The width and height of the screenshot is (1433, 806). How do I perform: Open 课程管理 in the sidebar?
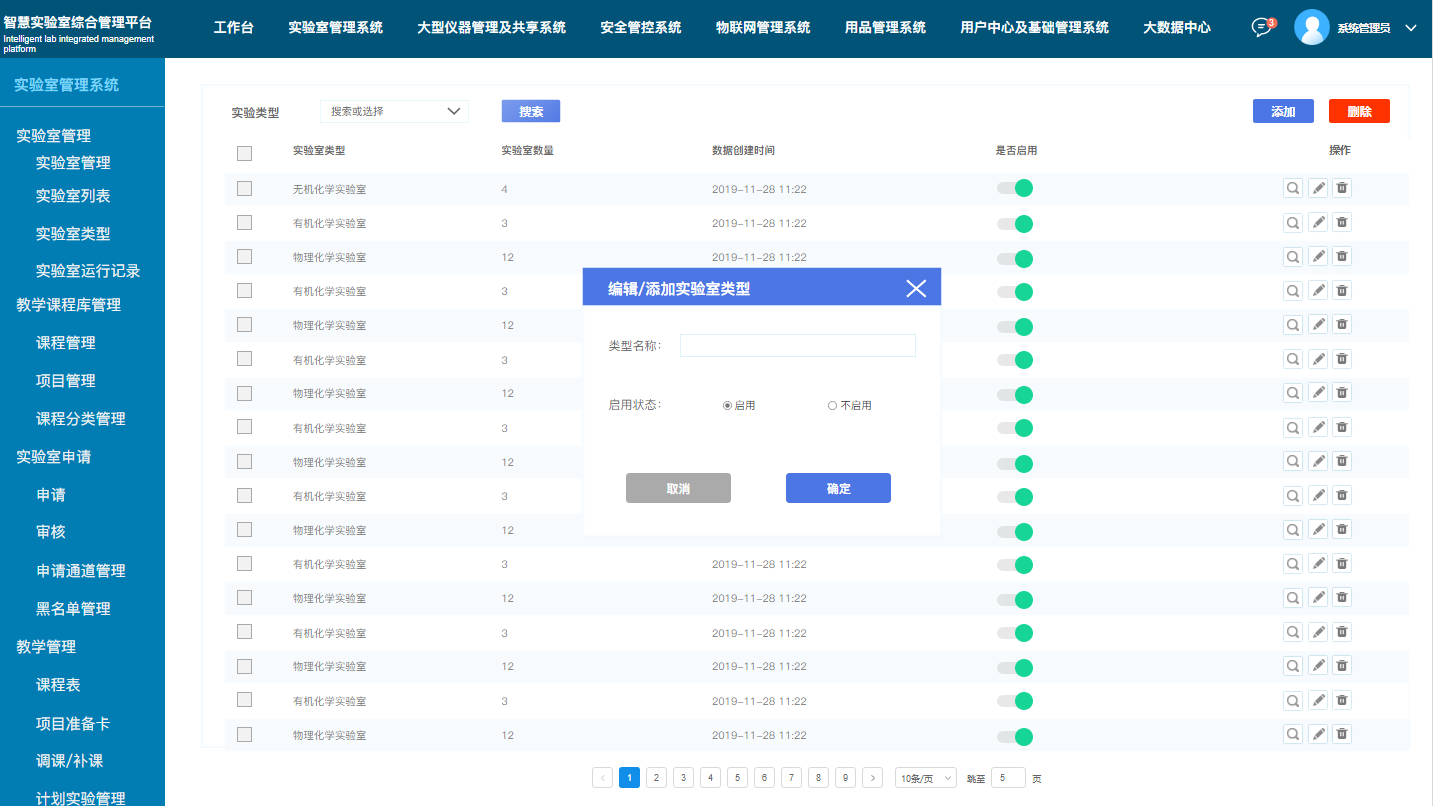pos(66,343)
